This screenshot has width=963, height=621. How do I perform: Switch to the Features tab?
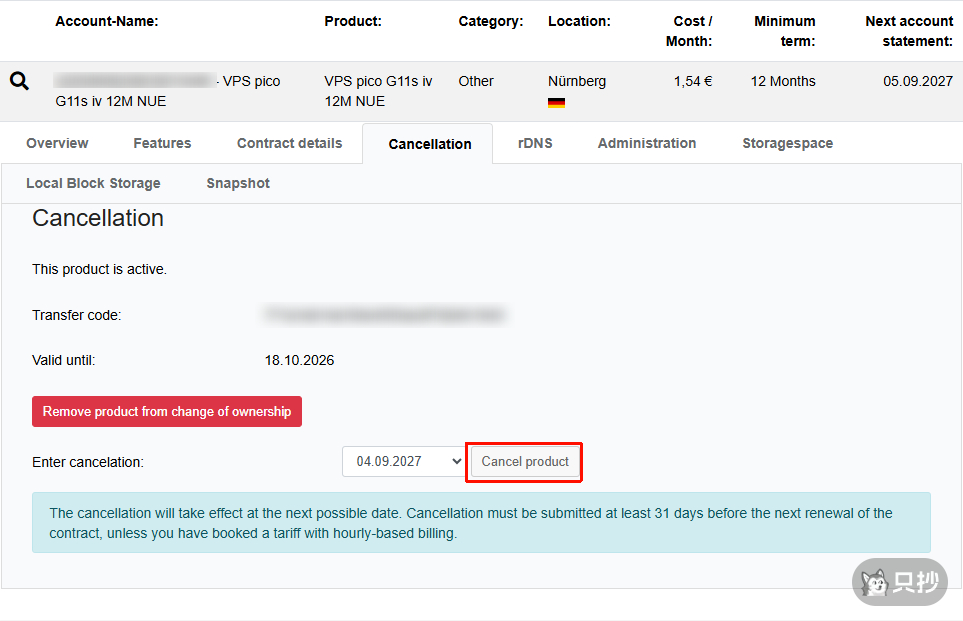162,143
